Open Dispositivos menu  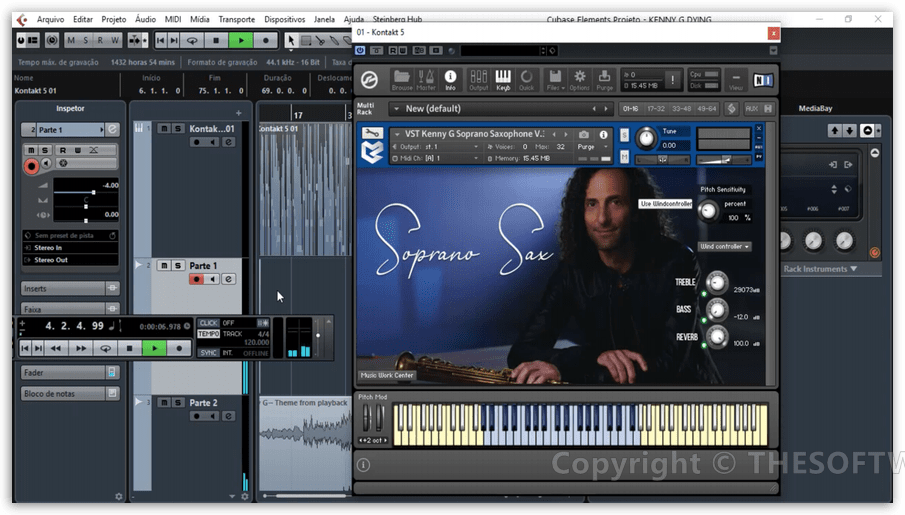[285, 19]
